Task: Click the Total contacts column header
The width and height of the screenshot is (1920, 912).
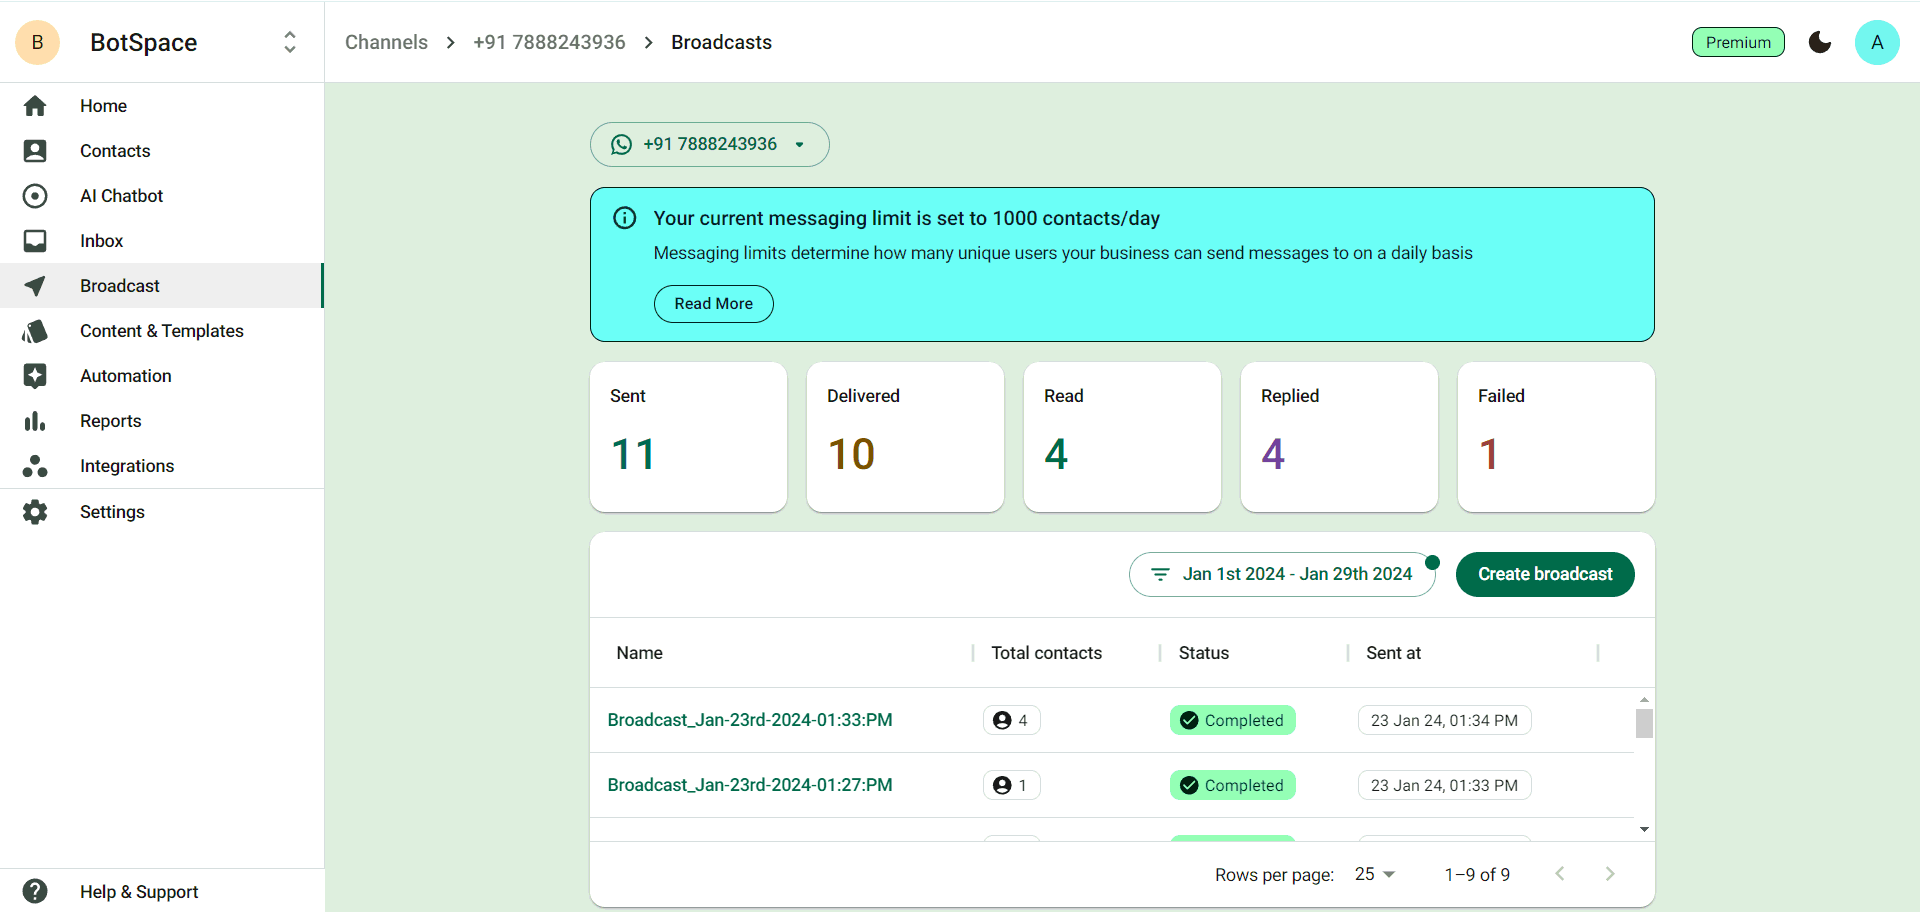Action: tap(1046, 653)
